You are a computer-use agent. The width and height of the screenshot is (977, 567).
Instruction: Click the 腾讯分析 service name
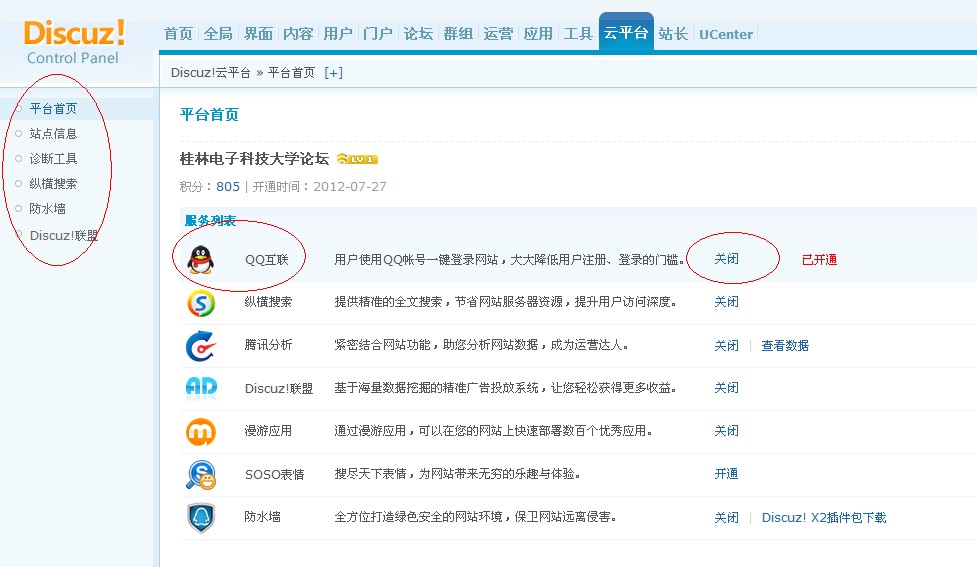(x=268, y=345)
